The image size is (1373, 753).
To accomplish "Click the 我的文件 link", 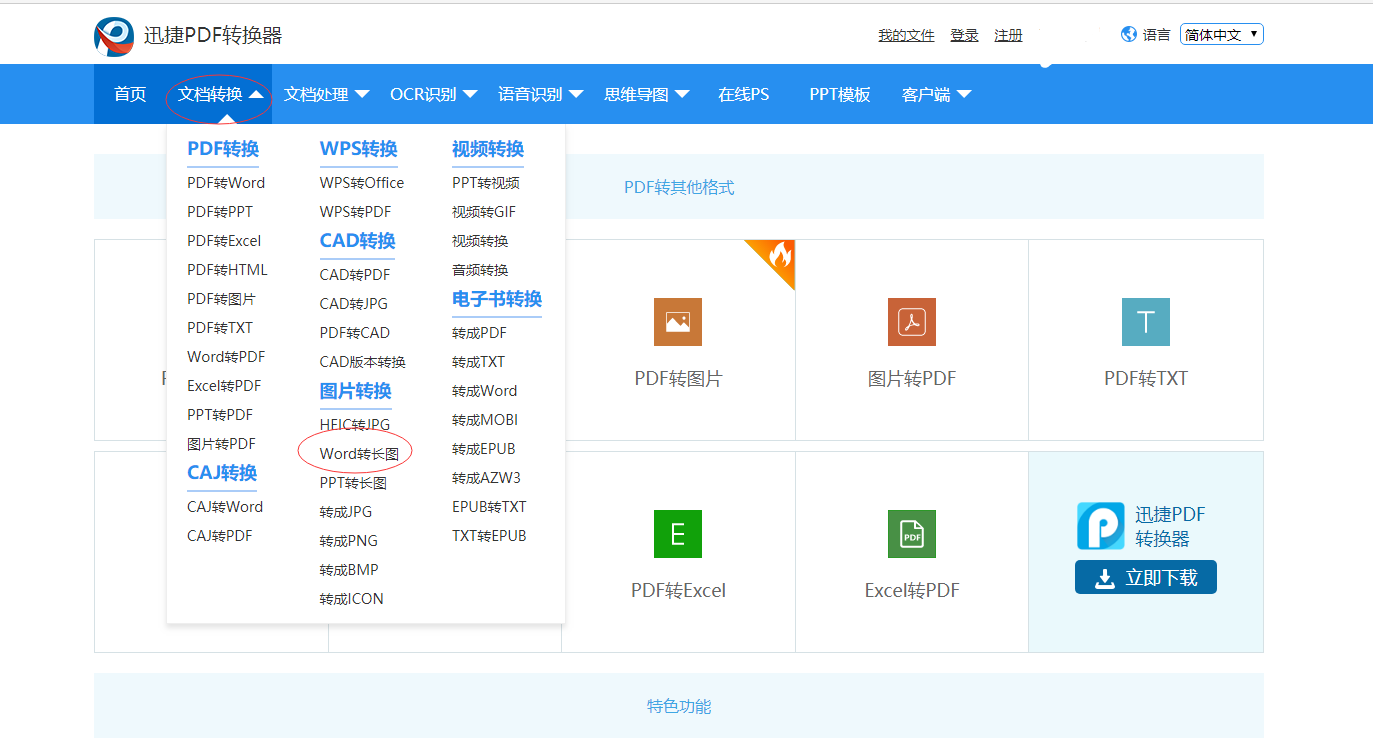I will [x=906, y=35].
